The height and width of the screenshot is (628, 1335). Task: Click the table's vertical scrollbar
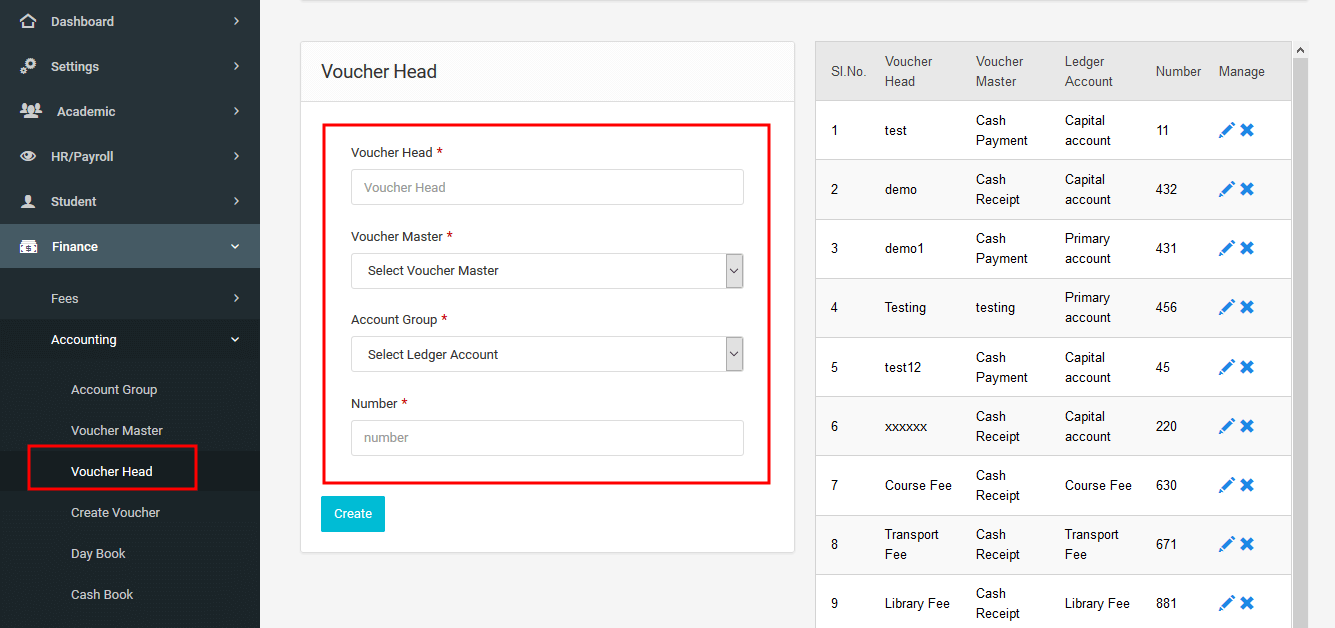point(1300,343)
